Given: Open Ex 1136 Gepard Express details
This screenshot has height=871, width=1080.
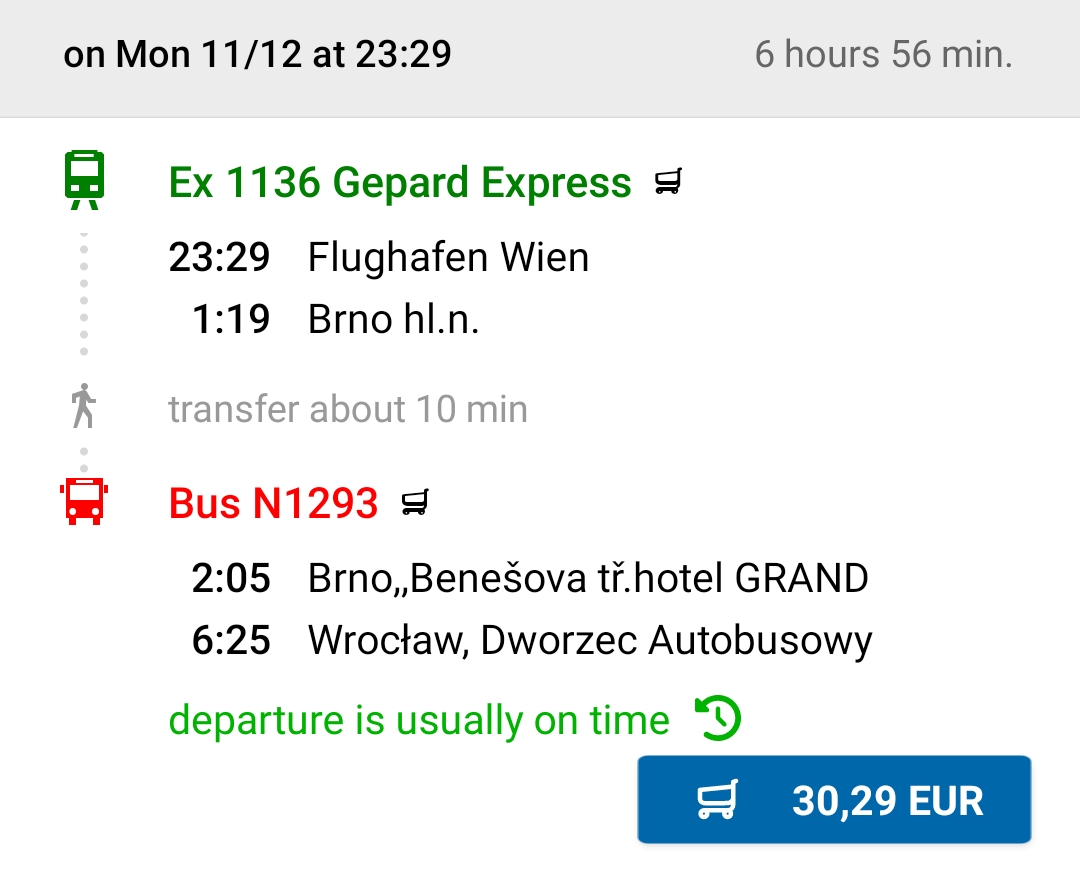Looking at the screenshot, I should (x=400, y=182).
